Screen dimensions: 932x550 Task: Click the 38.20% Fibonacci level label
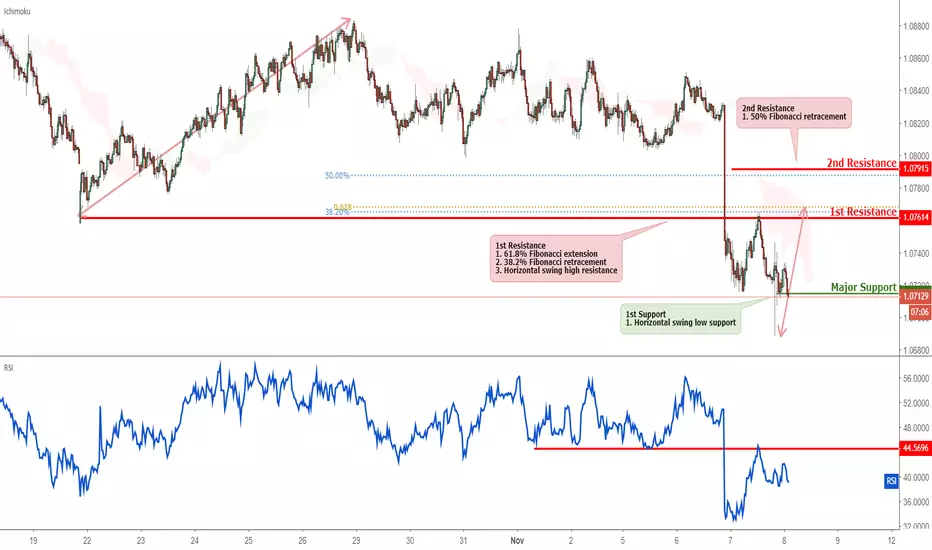(x=337, y=212)
